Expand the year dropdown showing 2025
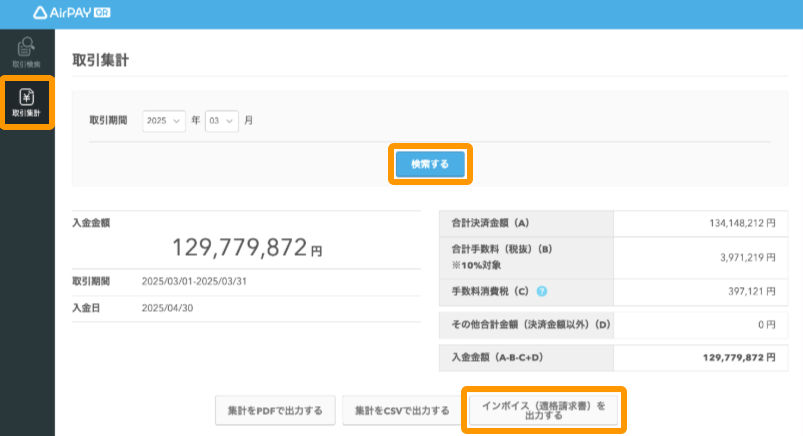The height and width of the screenshot is (436, 803). click(x=164, y=120)
